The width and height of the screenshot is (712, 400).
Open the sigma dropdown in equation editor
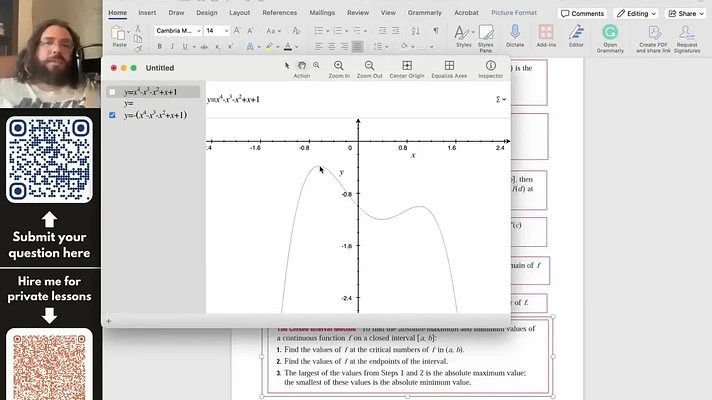tap(501, 99)
